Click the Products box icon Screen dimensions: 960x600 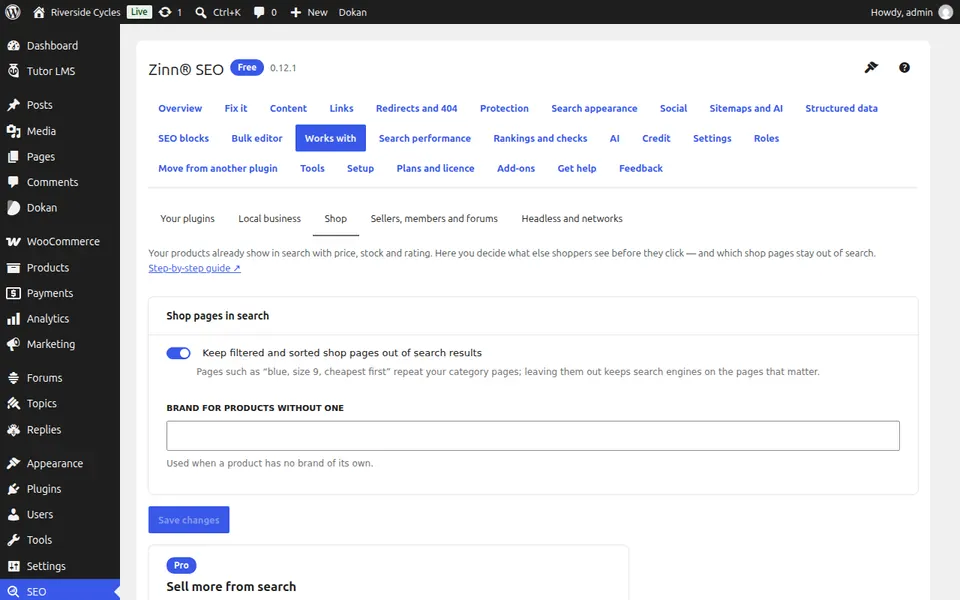pyautogui.click(x=13, y=268)
